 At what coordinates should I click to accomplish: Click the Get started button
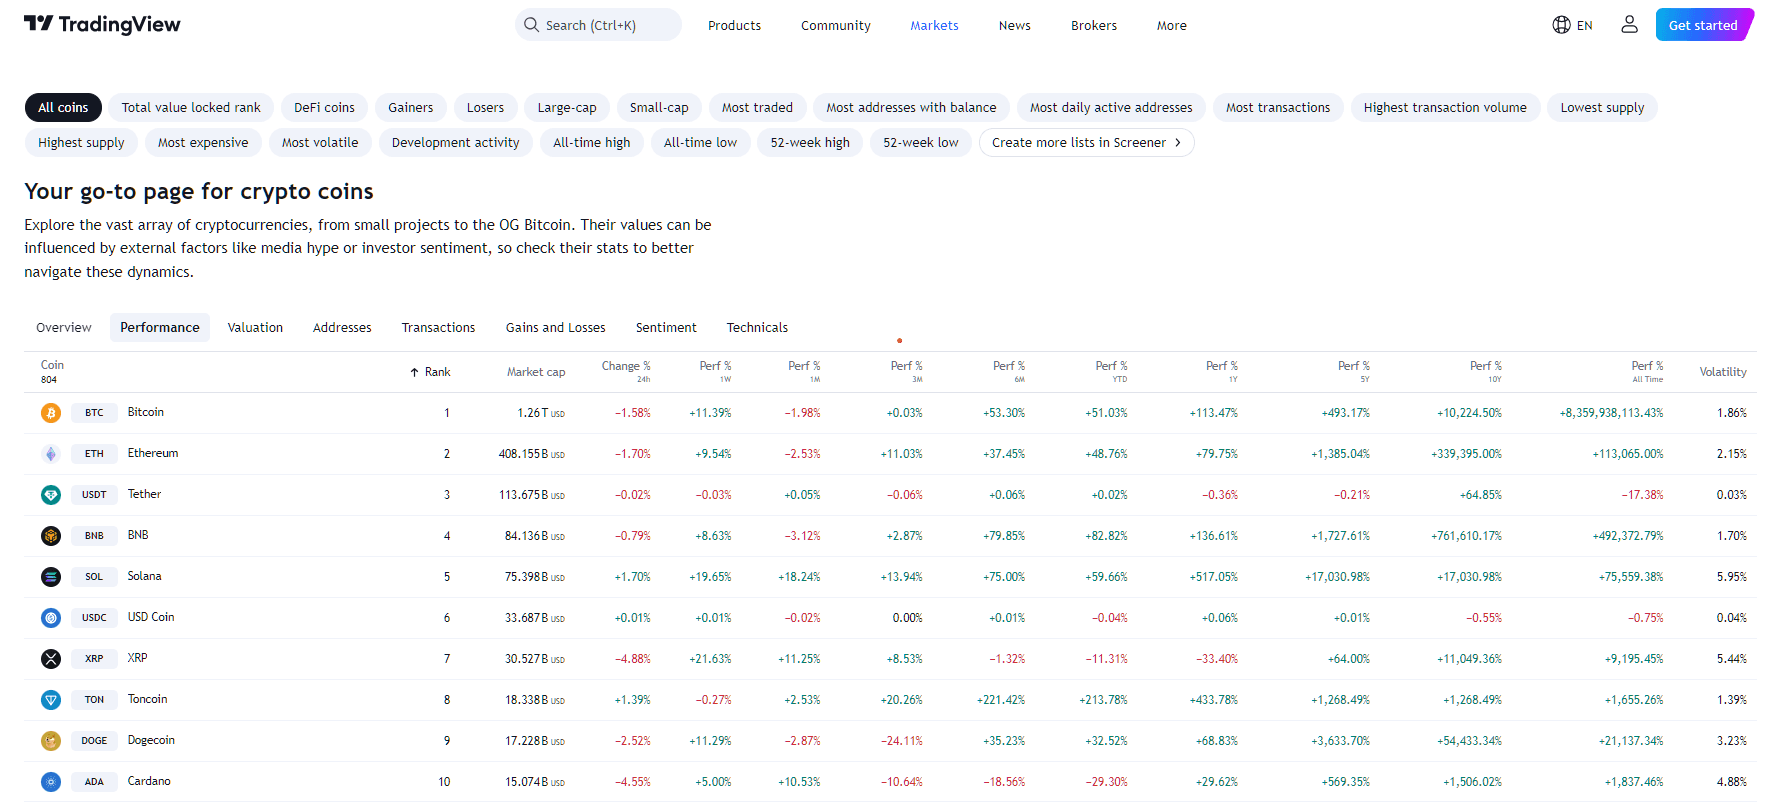[1703, 25]
